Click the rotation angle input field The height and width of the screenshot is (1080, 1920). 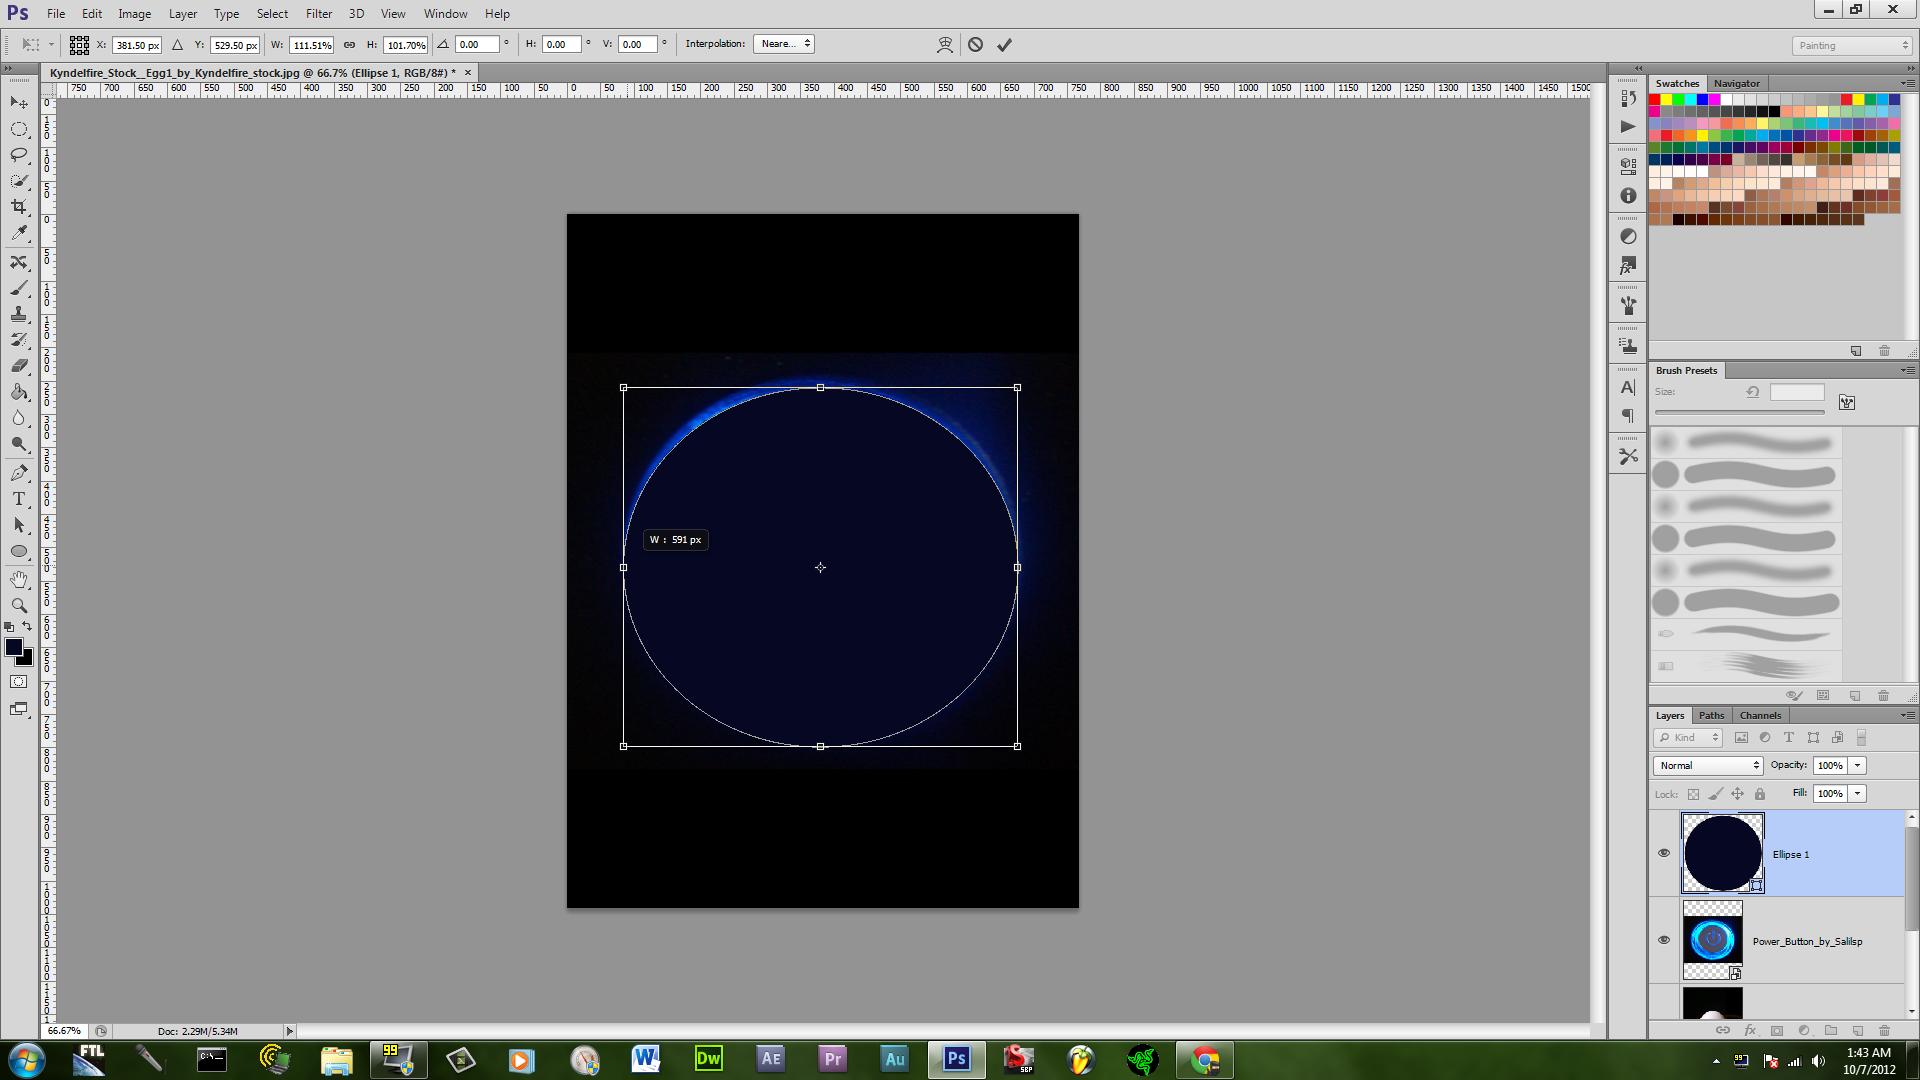(477, 45)
